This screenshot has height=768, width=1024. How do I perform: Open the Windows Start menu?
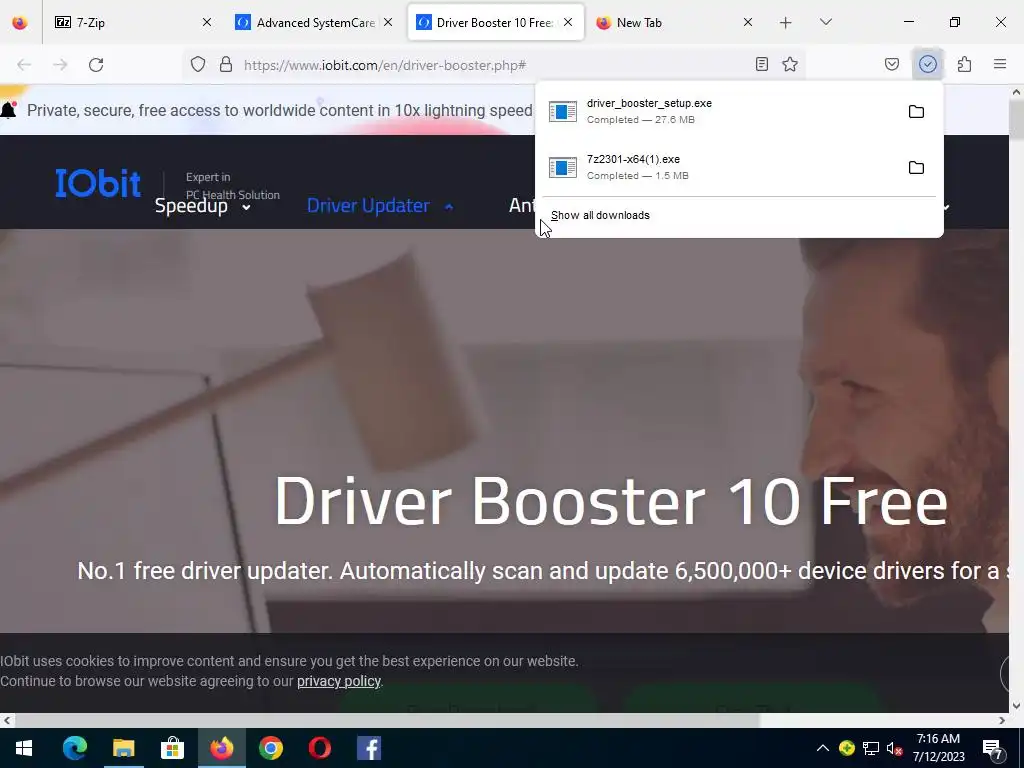(x=24, y=748)
